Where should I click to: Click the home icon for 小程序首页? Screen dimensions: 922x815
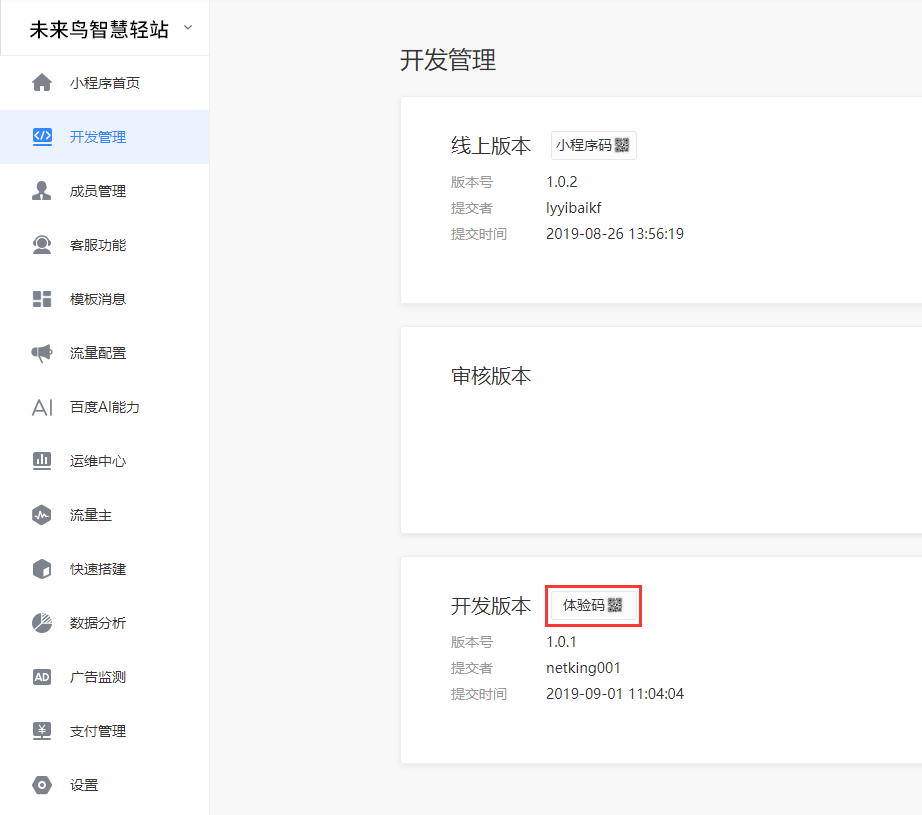[x=42, y=83]
